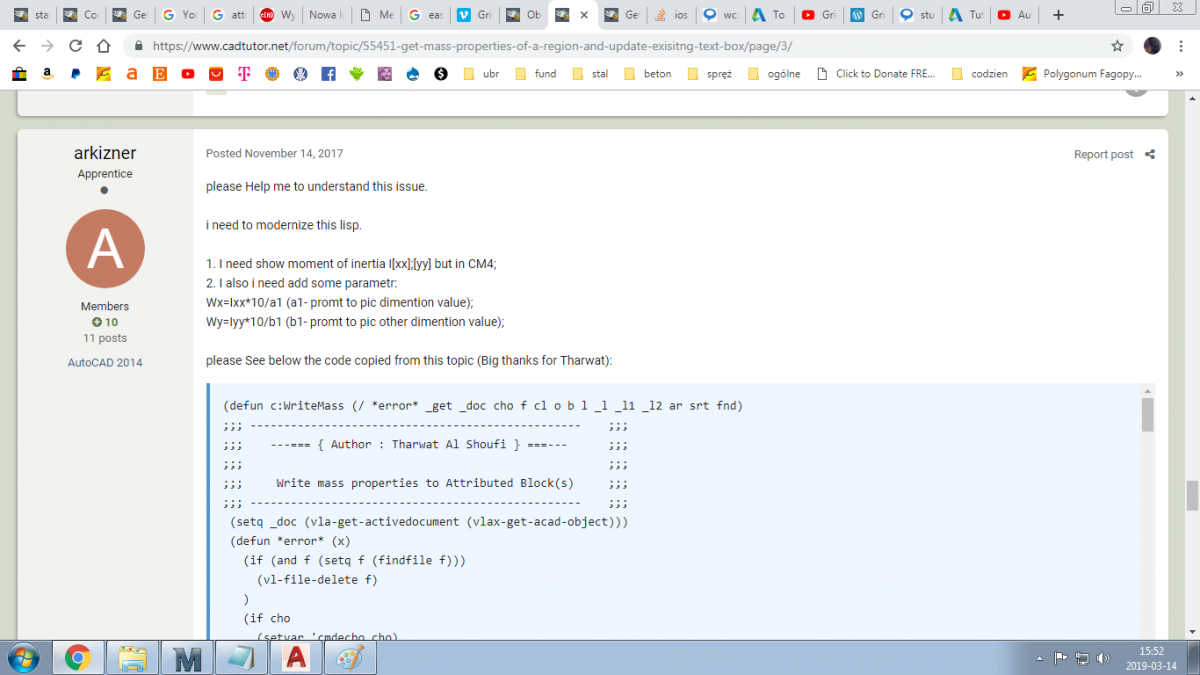Click the share post icon
This screenshot has width=1200, height=675.
coord(1150,154)
